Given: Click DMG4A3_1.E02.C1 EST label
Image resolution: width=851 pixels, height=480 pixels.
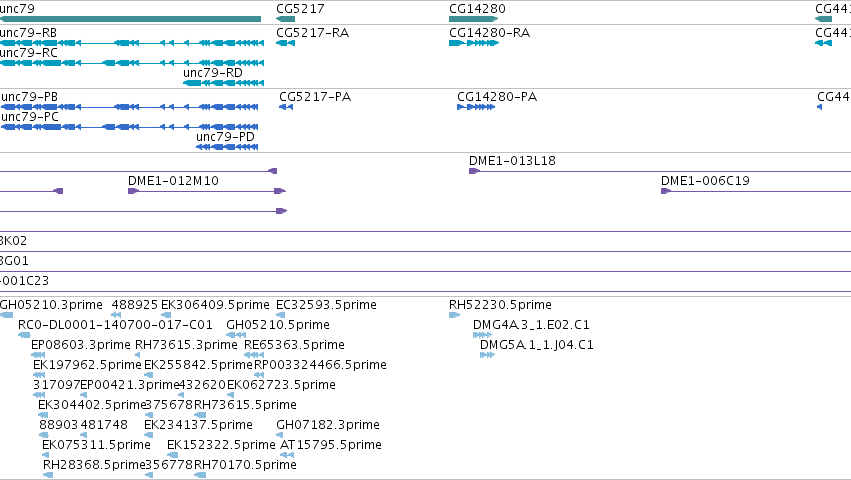Looking at the screenshot, I should tap(531, 325).
